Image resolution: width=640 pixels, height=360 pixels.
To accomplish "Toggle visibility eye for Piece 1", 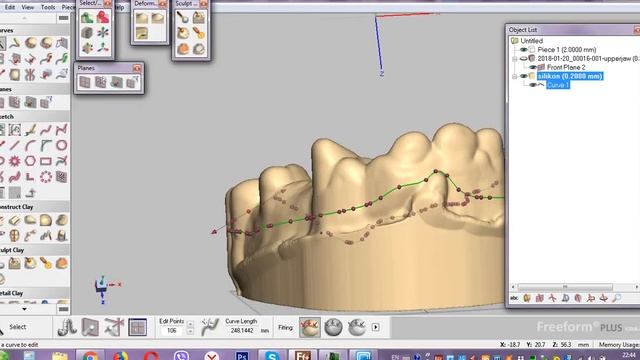I will pos(524,50).
